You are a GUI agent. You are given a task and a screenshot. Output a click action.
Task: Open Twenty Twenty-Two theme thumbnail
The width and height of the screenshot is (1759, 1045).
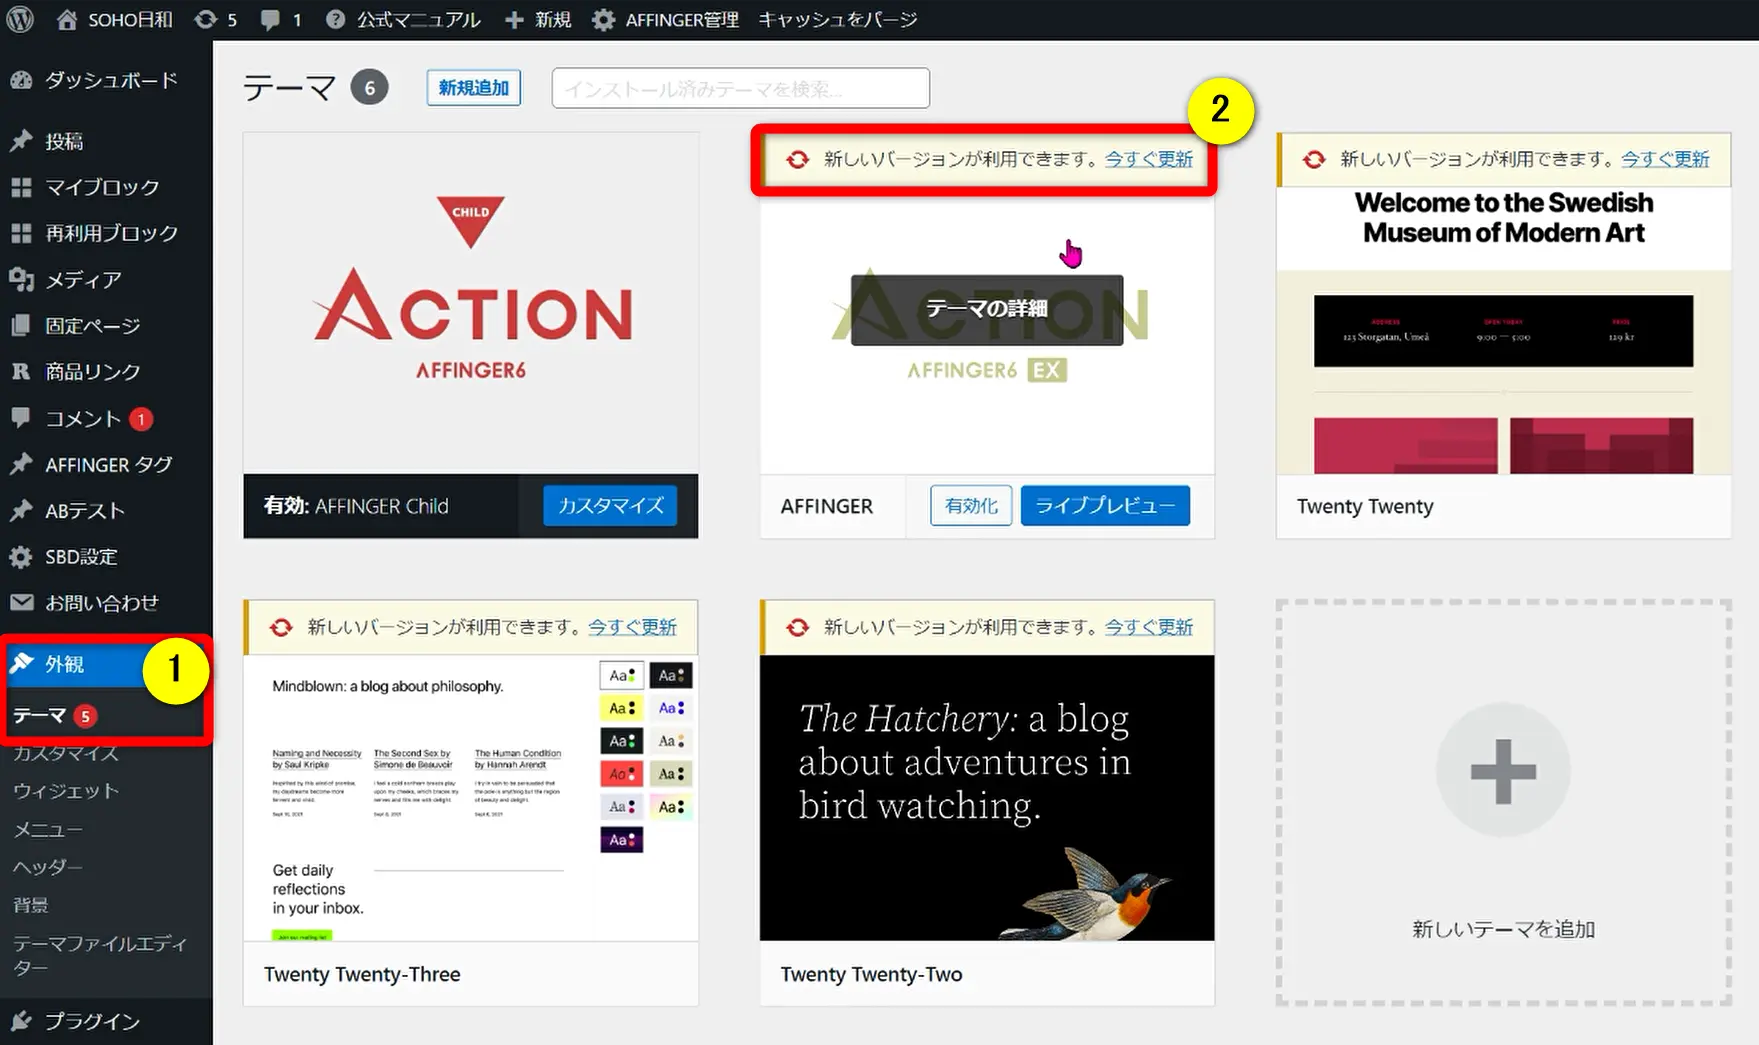click(x=987, y=797)
